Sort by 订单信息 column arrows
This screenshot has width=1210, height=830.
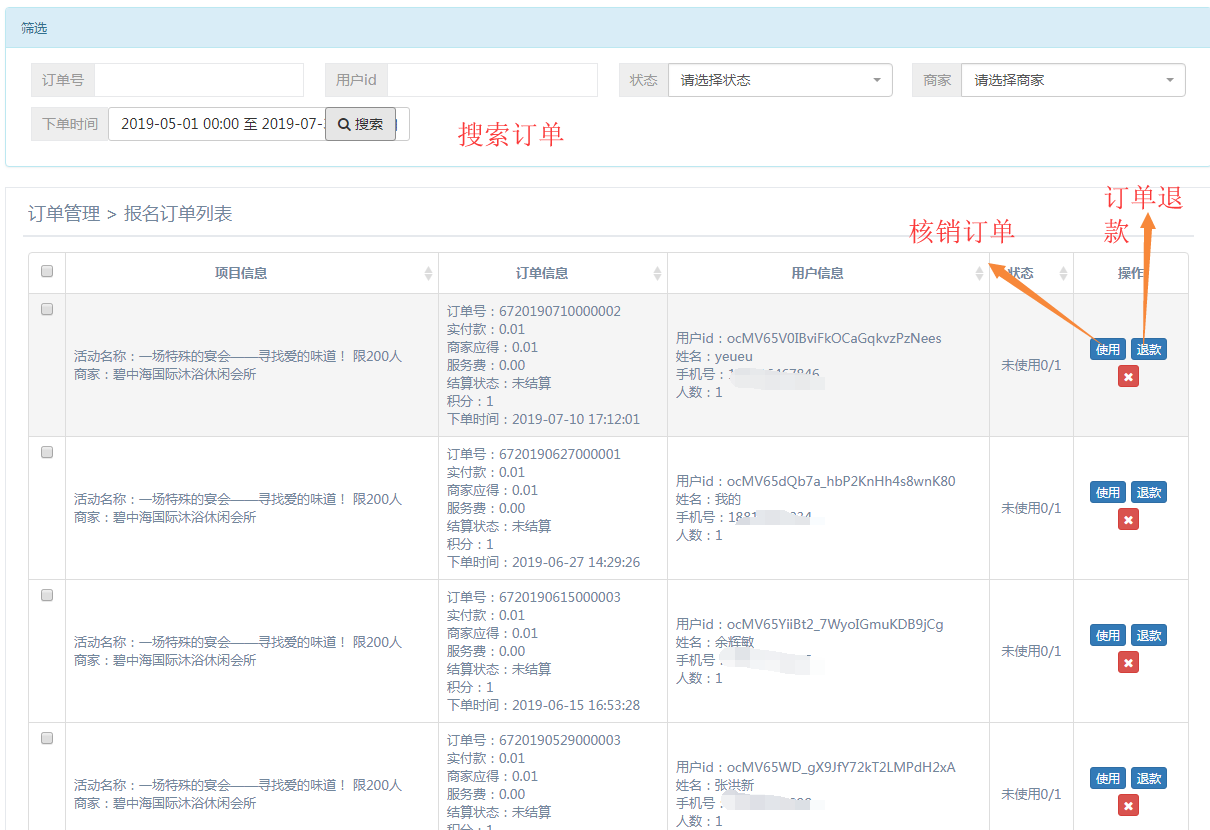(657, 273)
